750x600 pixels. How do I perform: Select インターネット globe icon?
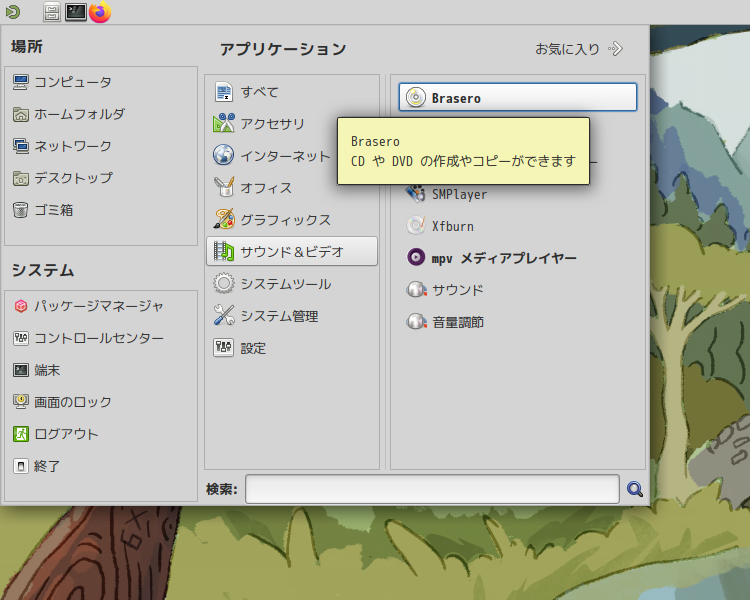[x=223, y=155]
